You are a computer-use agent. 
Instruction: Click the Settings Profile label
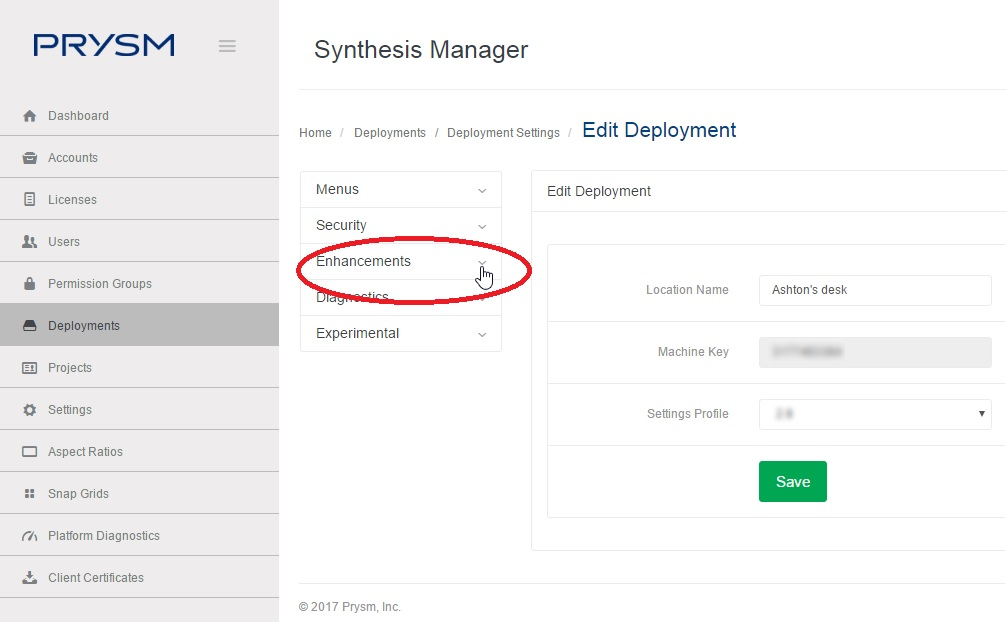click(x=687, y=414)
